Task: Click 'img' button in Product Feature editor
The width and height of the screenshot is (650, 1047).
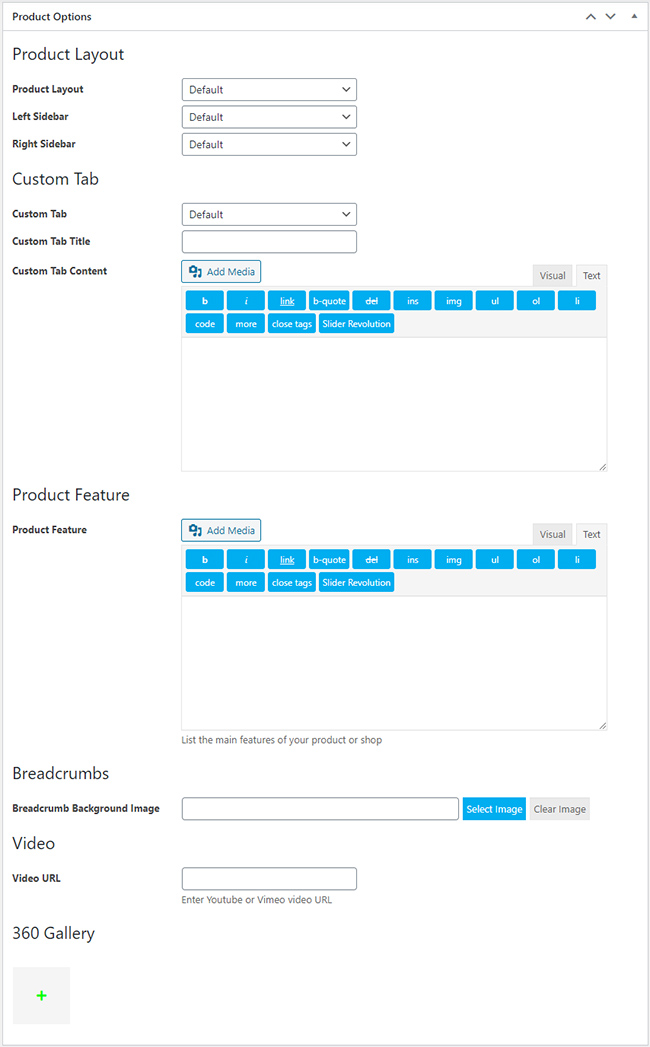Action: 454,560
